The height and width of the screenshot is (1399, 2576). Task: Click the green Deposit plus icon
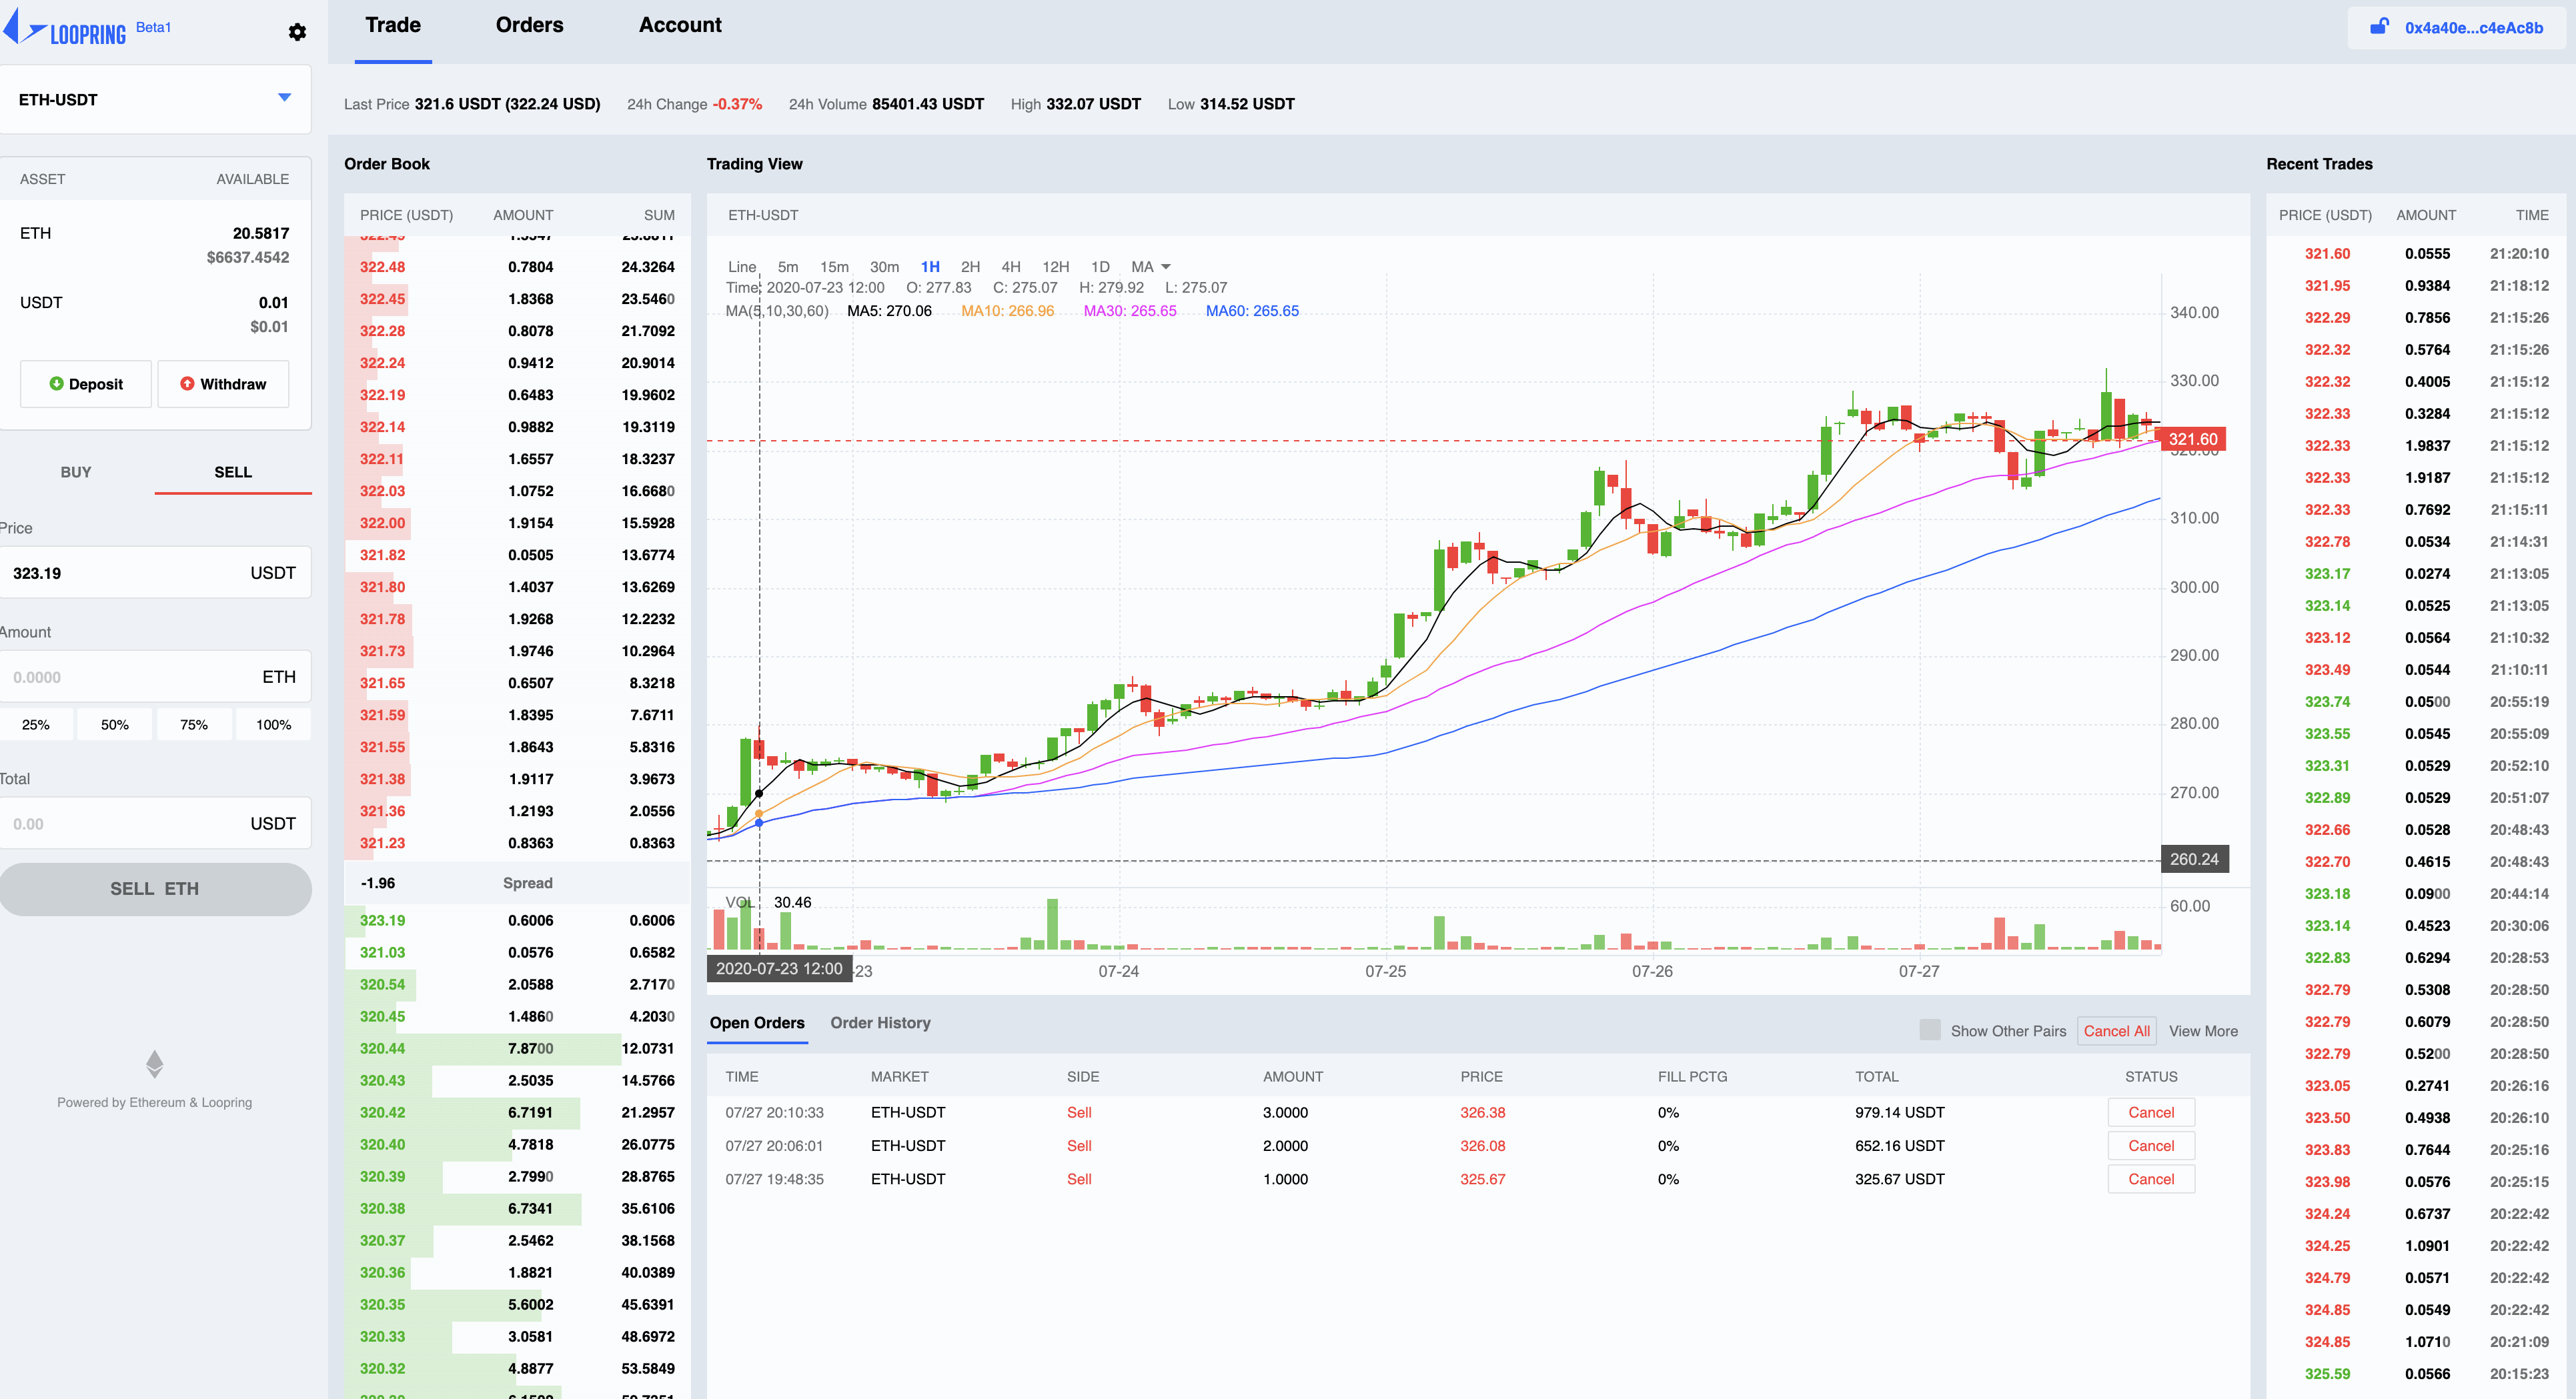pyautogui.click(x=58, y=383)
